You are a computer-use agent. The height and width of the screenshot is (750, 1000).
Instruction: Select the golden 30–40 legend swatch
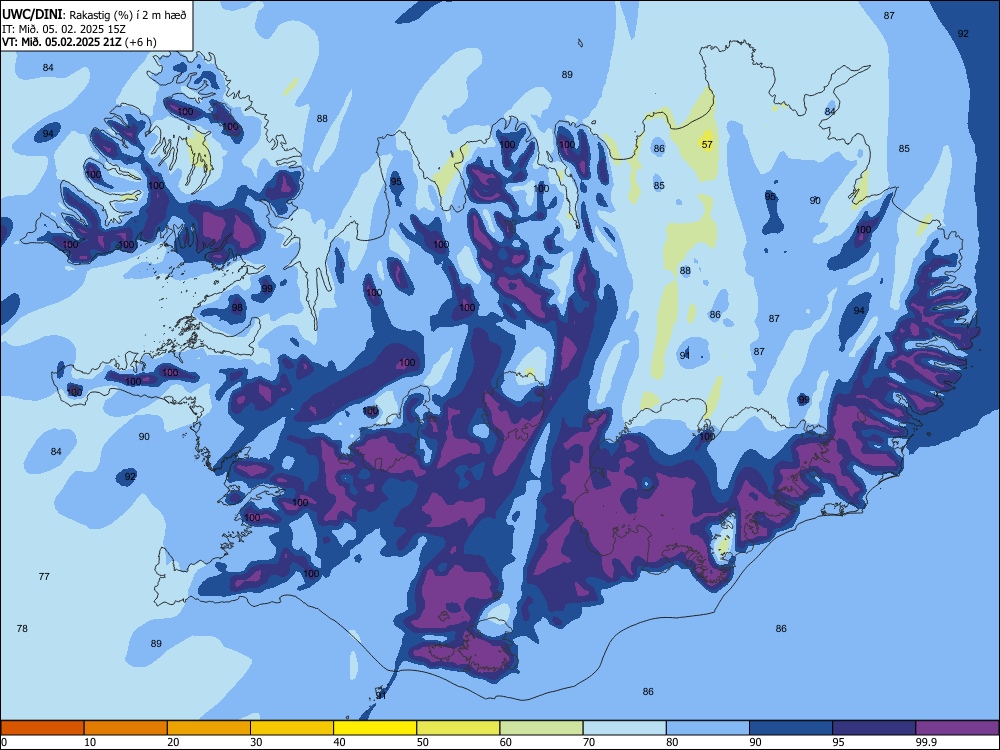[x=292, y=728]
